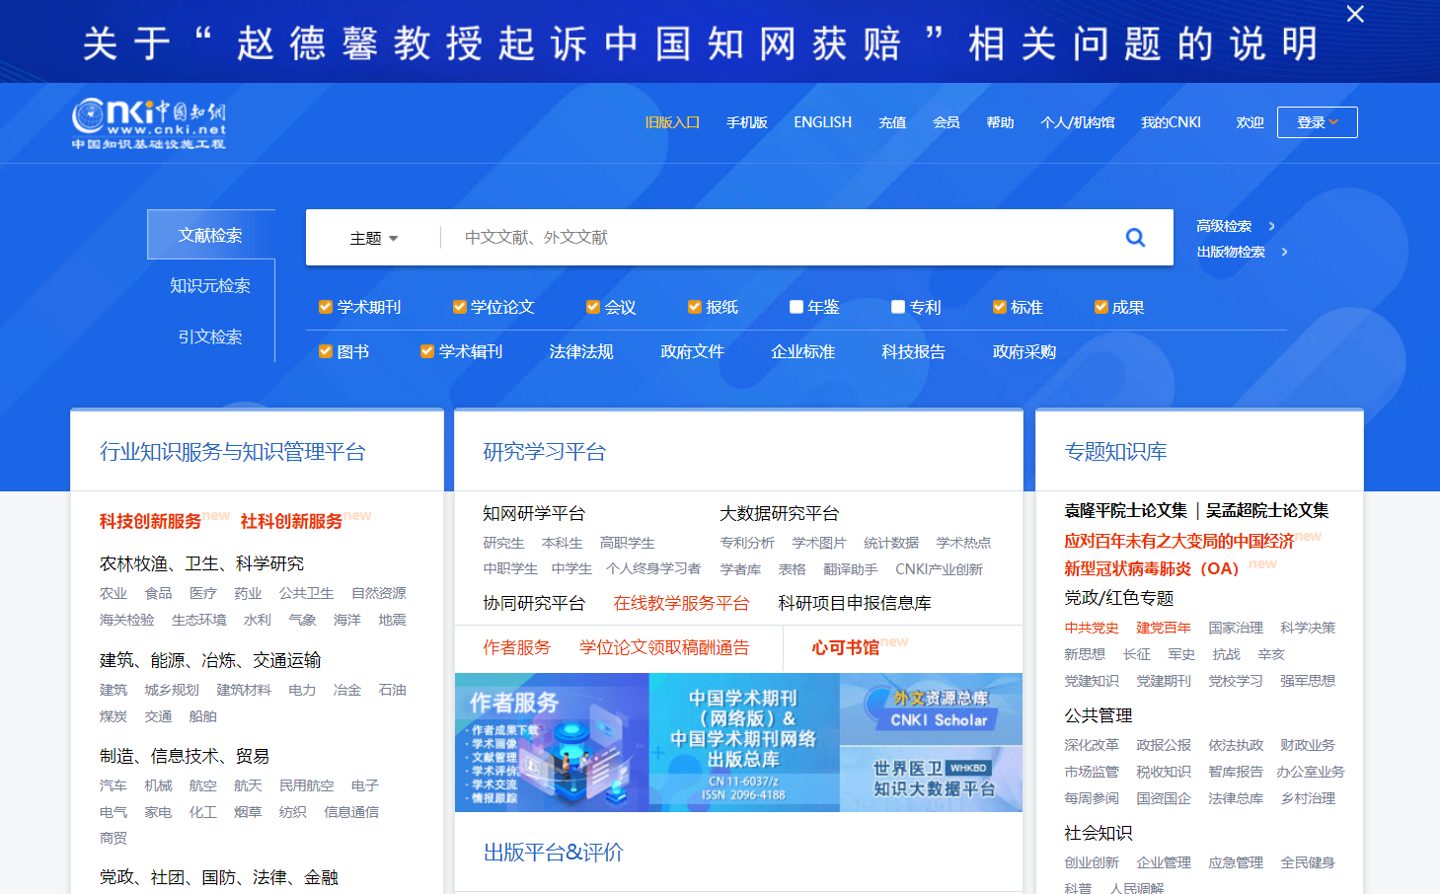Uncheck the 学术期刊 checkbox
The width and height of the screenshot is (1440, 894).
tap(325, 306)
